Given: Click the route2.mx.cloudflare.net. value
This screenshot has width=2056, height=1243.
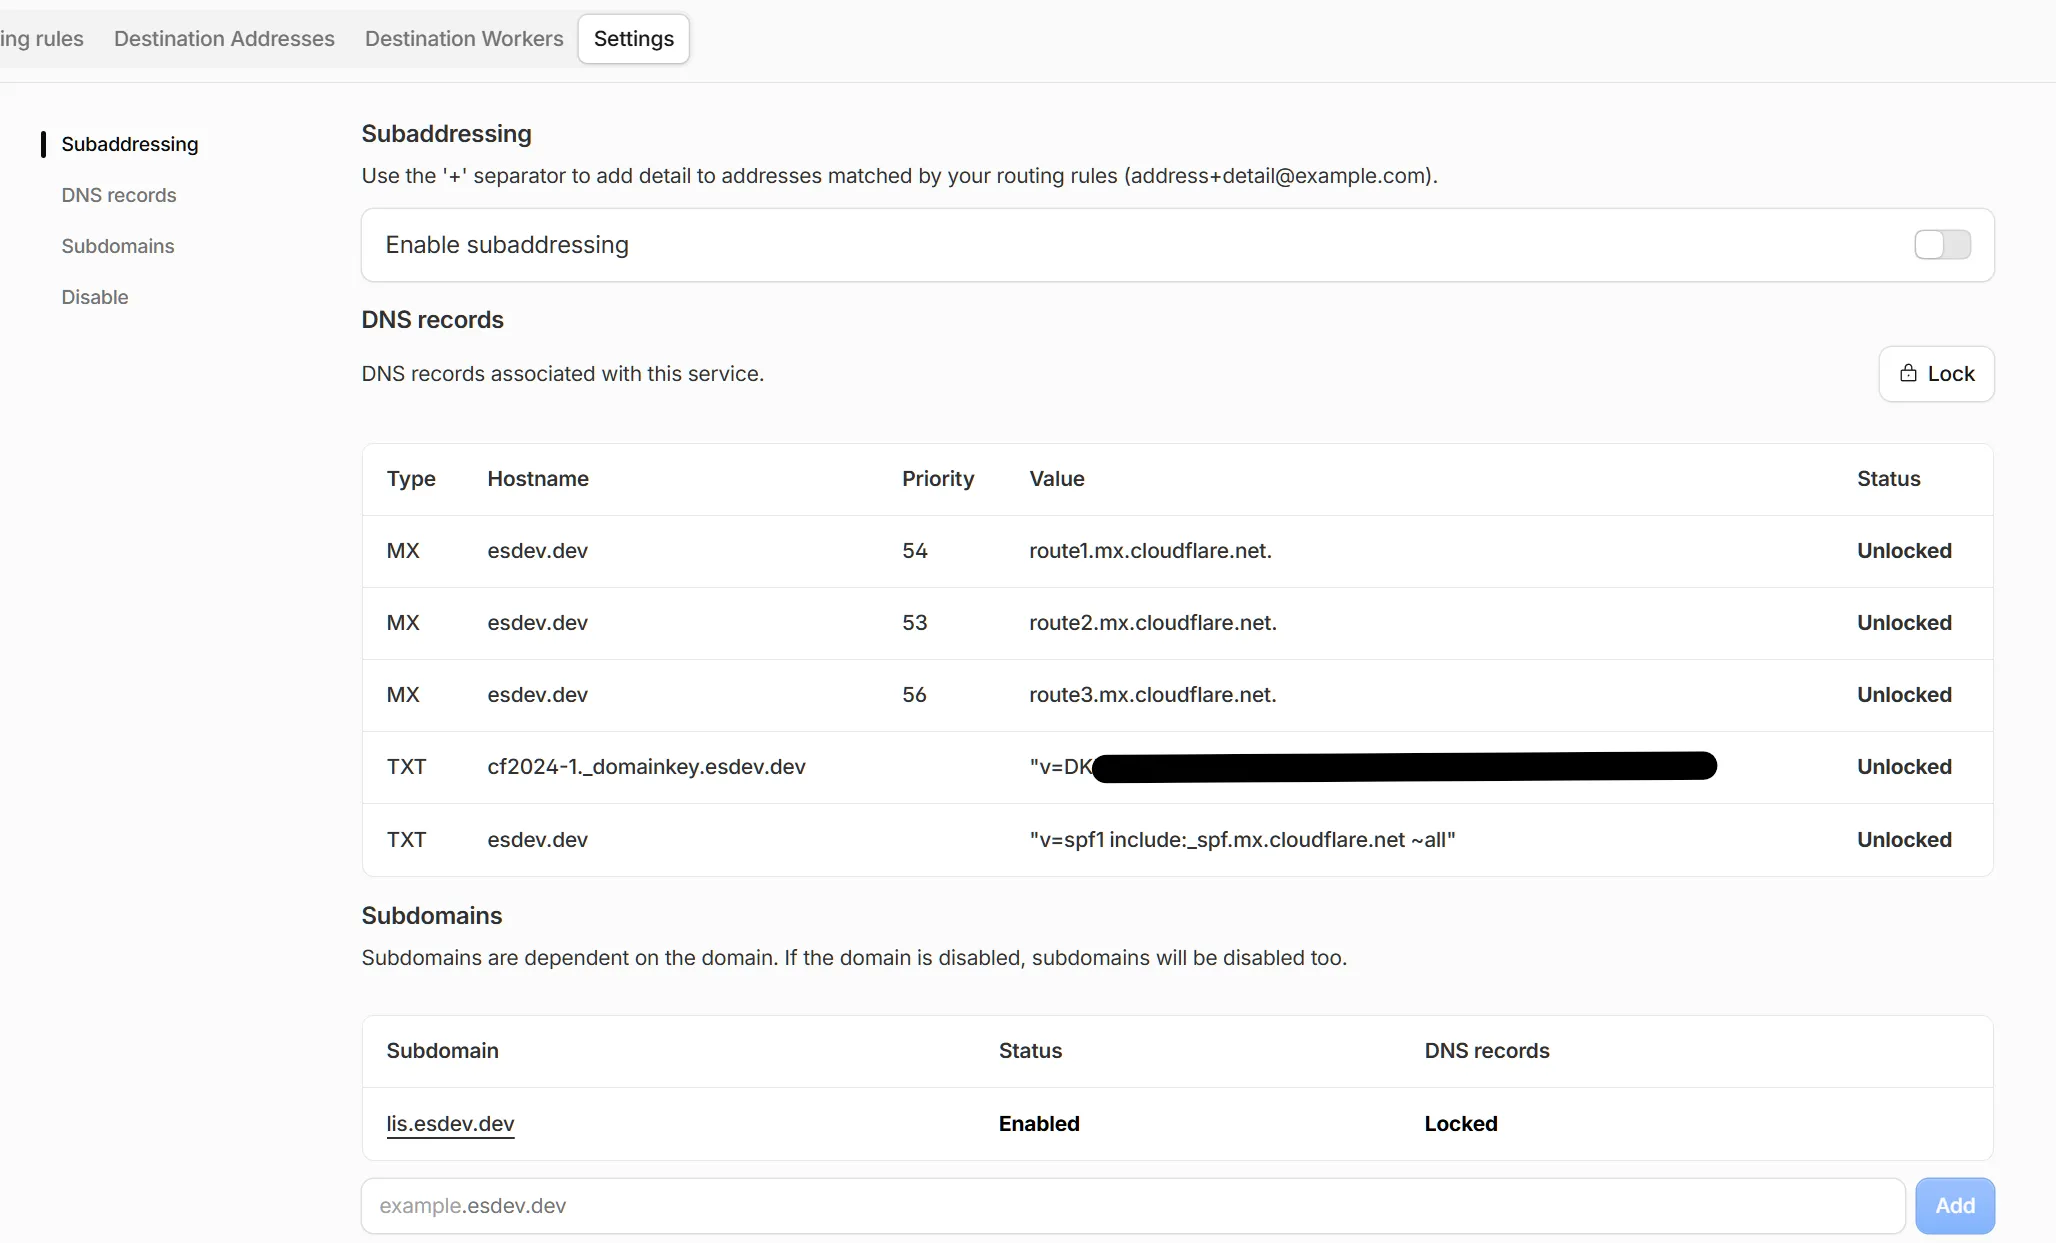Looking at the screenshot, I should click(1153, 623).
